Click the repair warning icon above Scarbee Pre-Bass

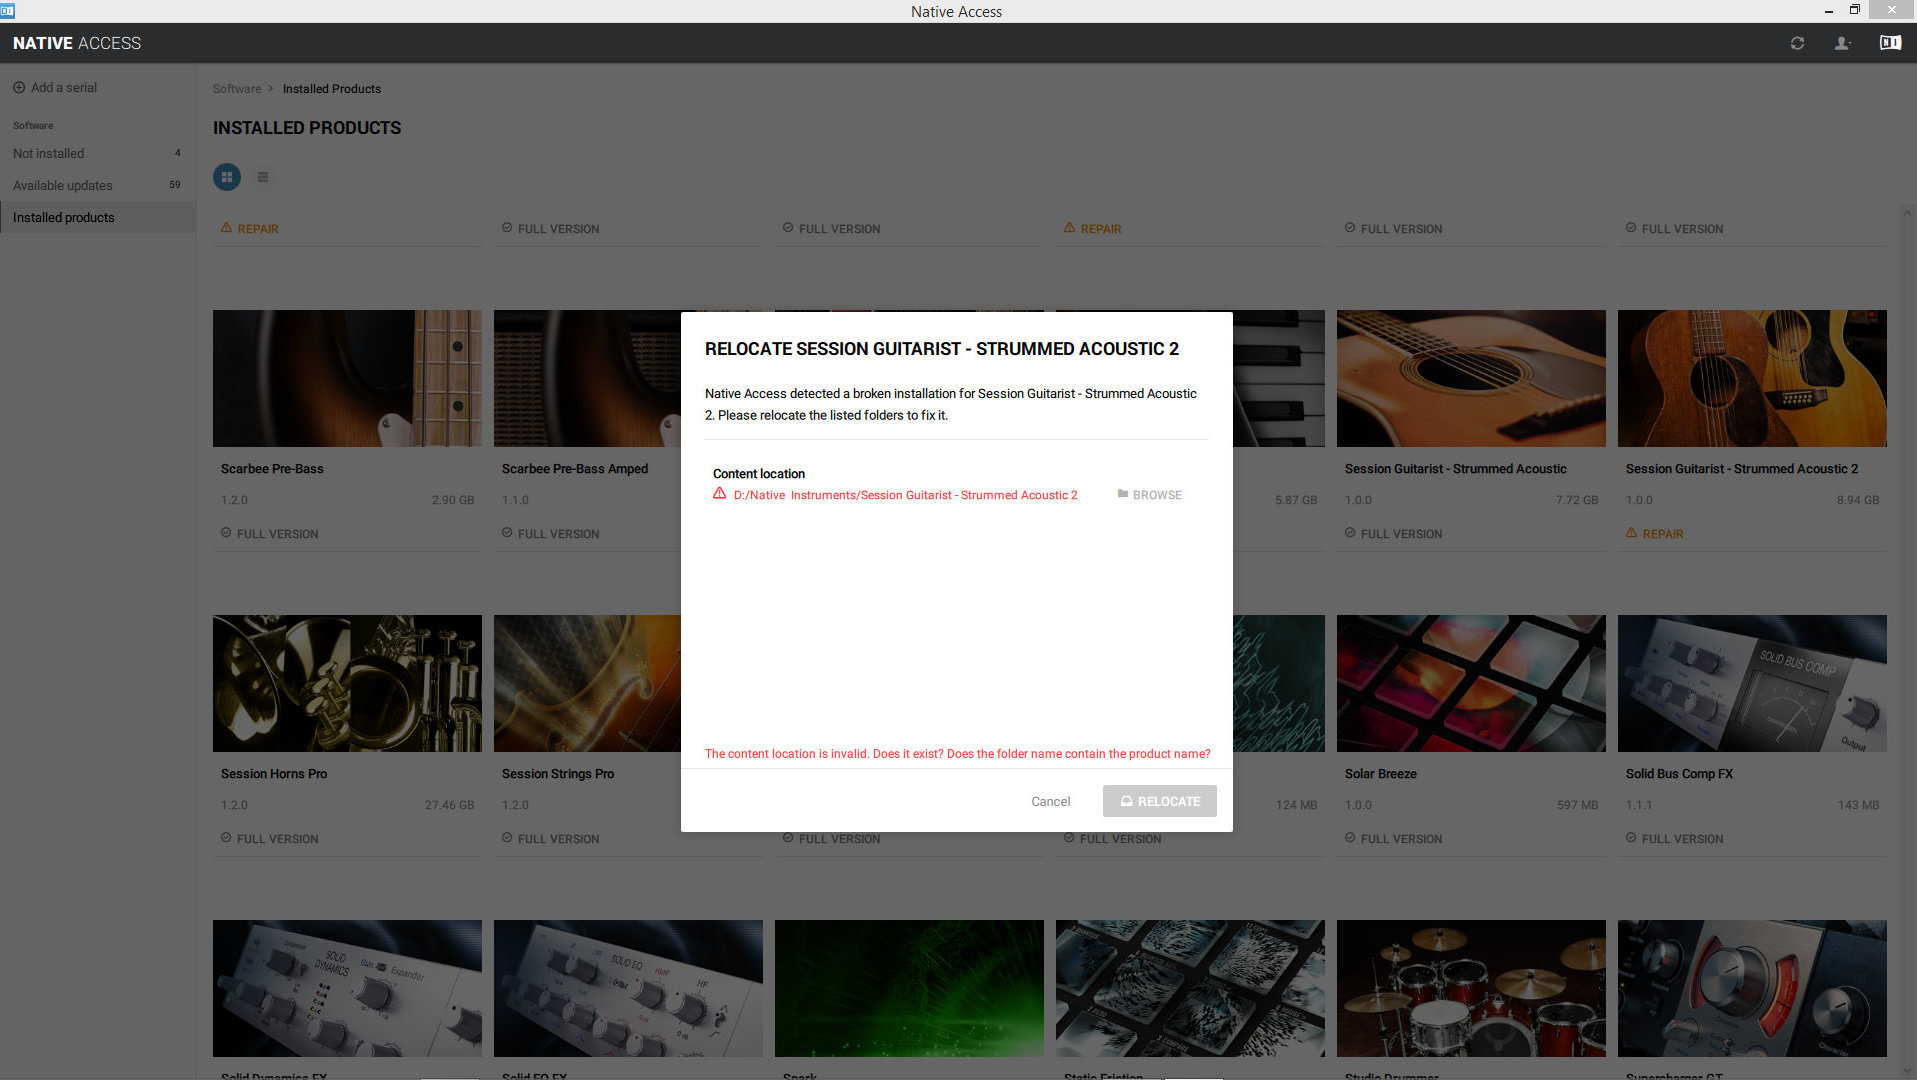click(226, 227)
